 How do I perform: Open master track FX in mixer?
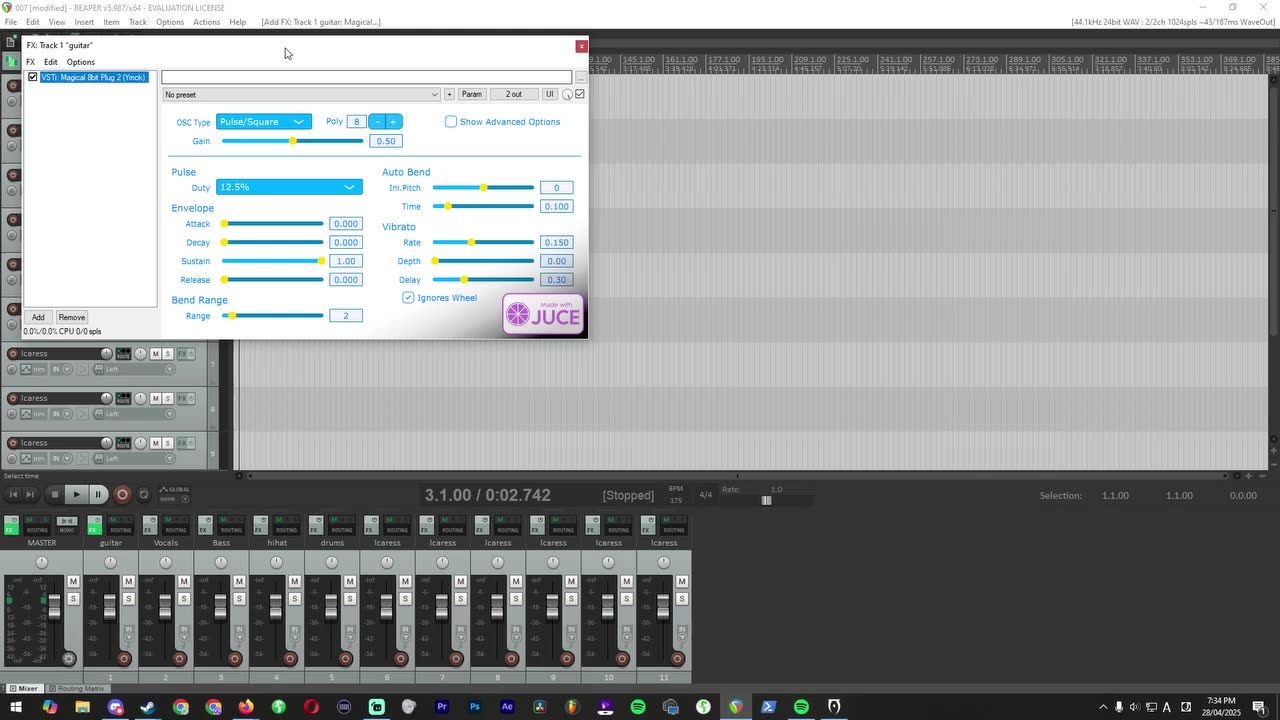(11, 525)
